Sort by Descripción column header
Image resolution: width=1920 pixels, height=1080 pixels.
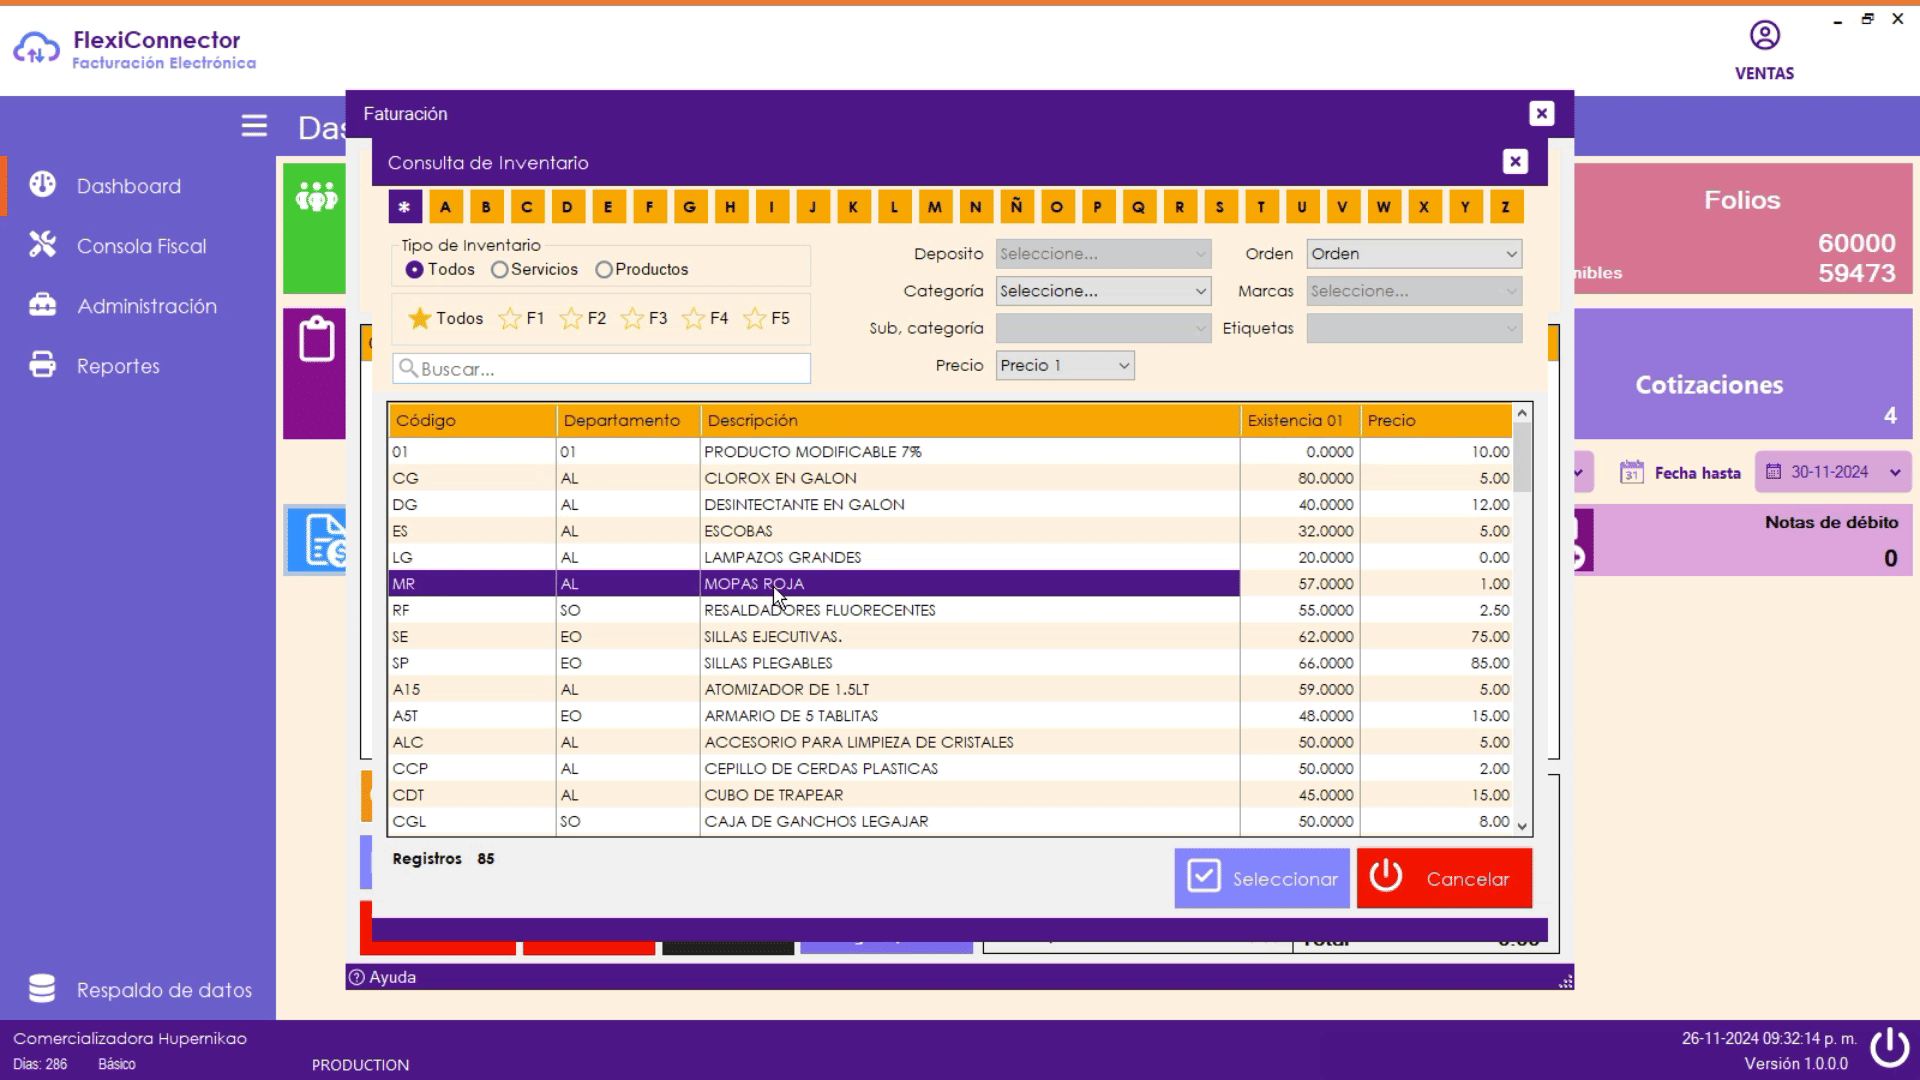753,420
